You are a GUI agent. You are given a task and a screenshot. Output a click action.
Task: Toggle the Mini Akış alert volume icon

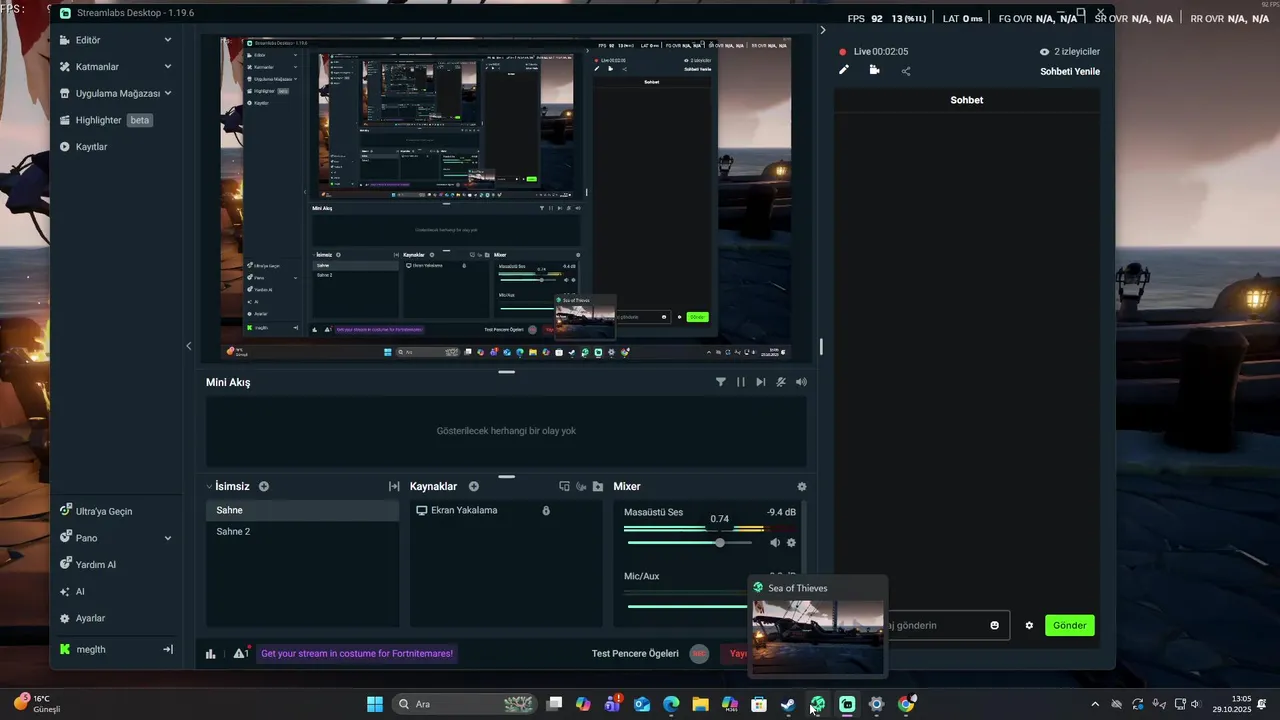[x=801, y=382]
